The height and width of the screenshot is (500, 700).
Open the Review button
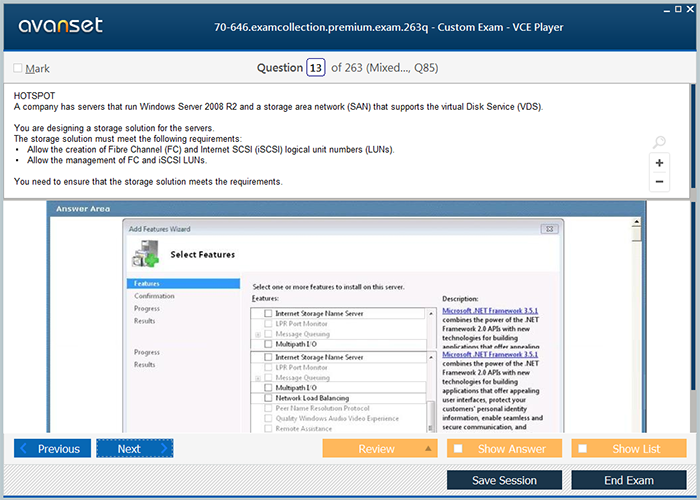coord(380,449)
